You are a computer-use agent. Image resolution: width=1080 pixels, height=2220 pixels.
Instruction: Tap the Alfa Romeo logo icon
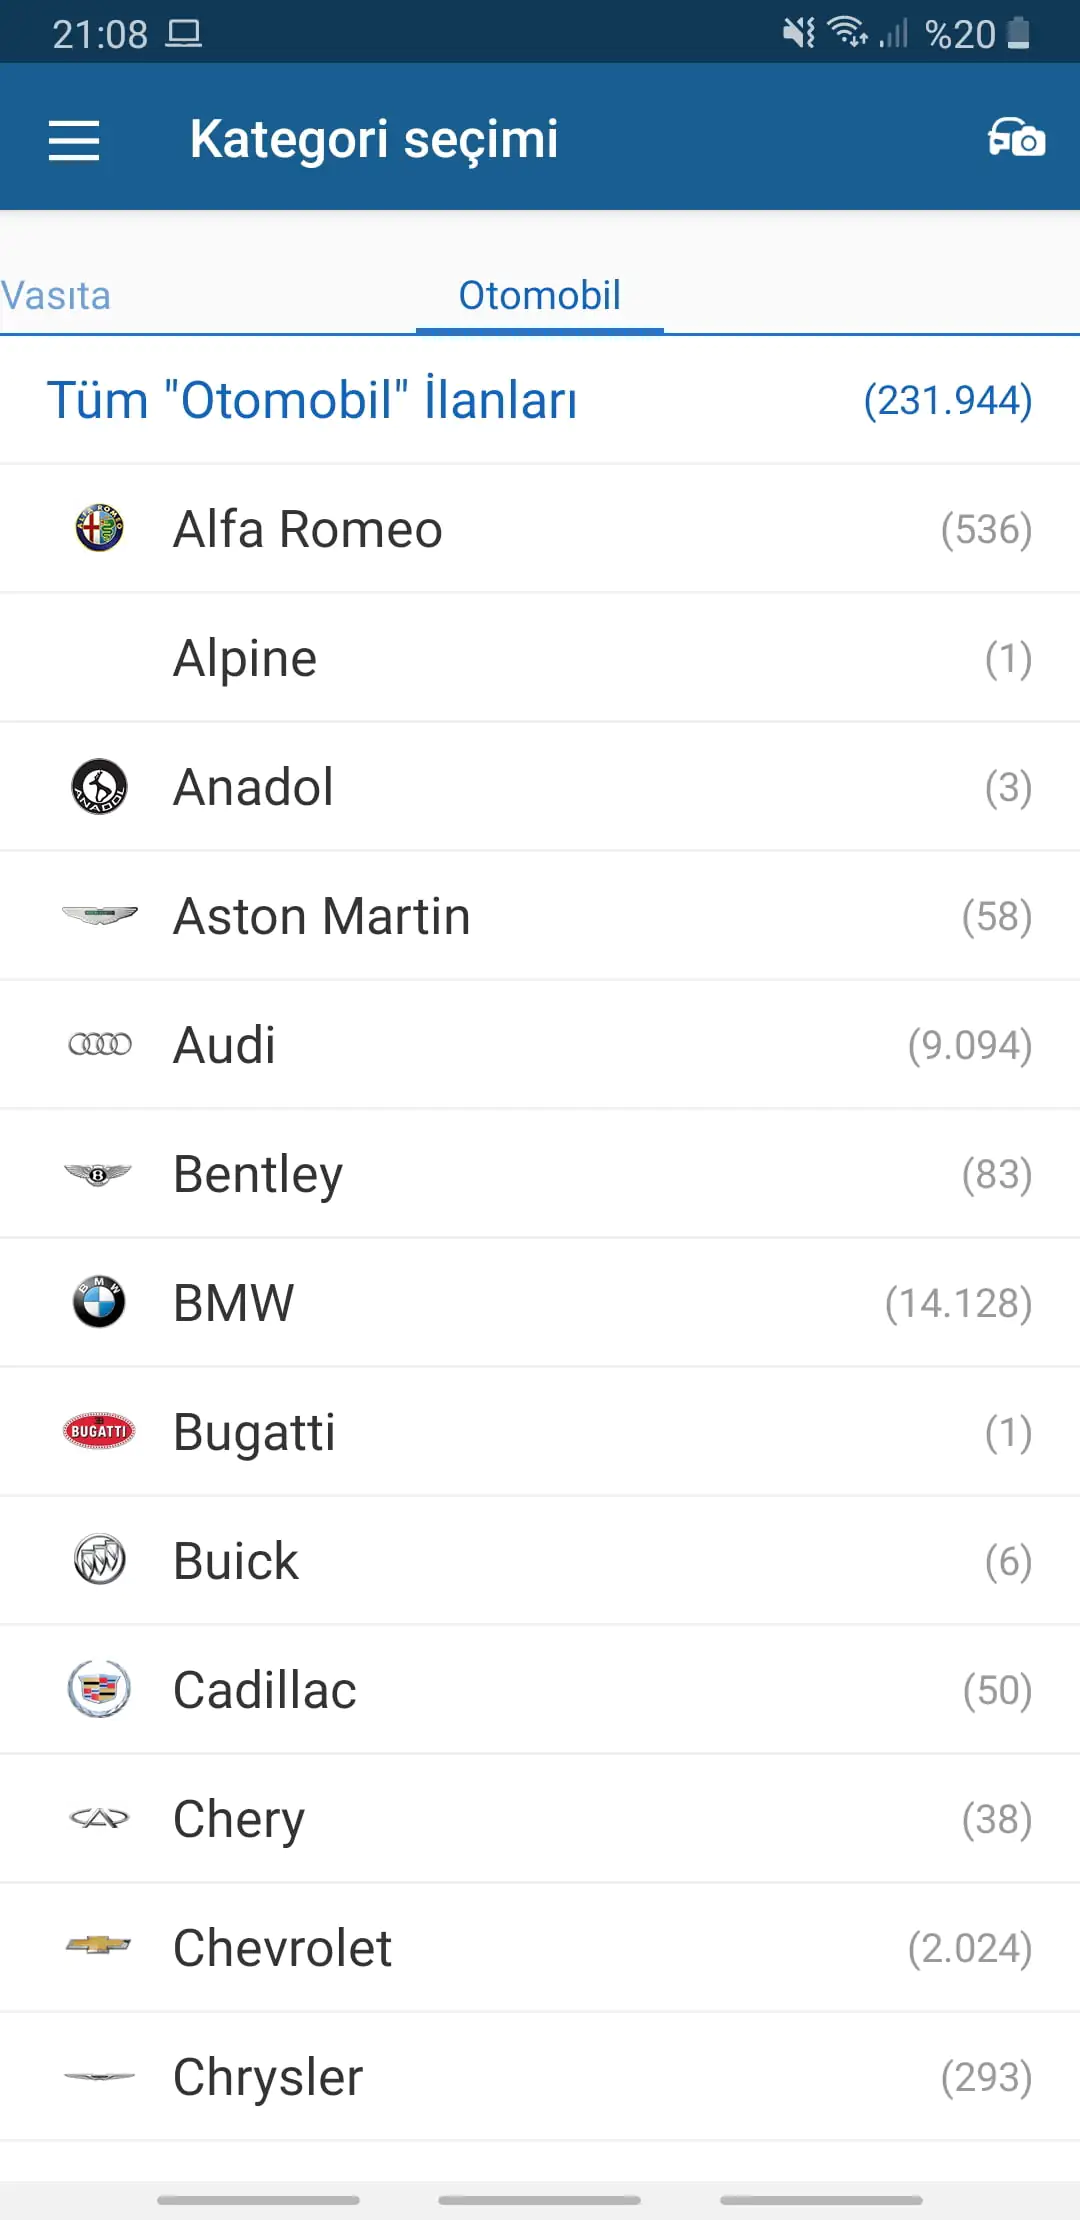pos(99,528)
